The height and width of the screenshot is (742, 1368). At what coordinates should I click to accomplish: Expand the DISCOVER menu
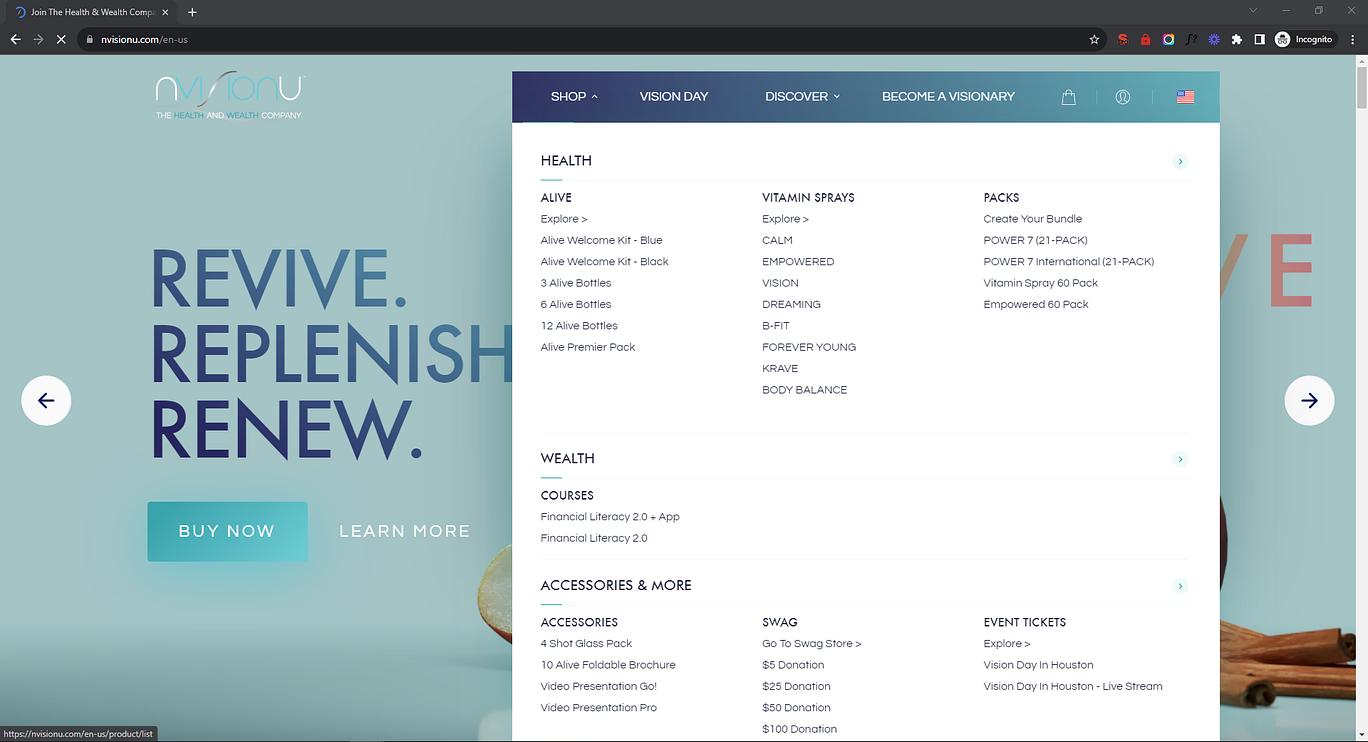point(802,97)
